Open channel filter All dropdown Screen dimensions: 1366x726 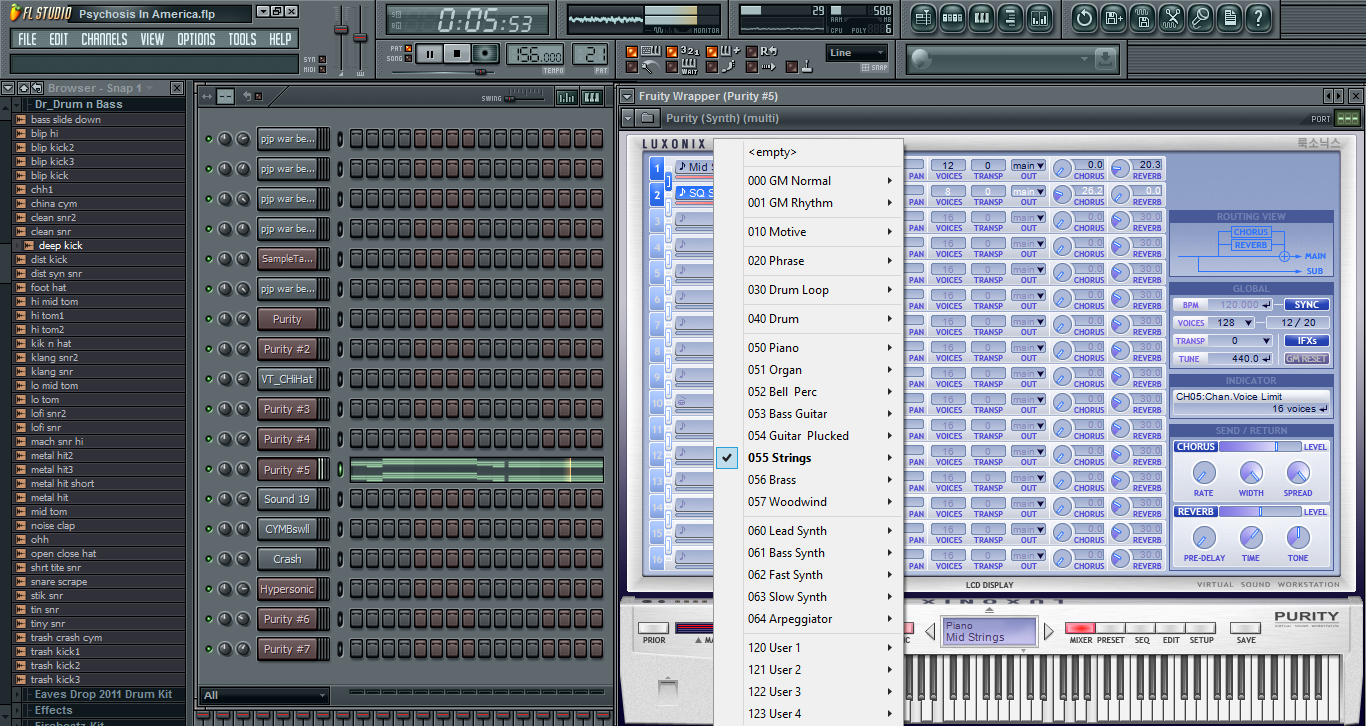pyautogui.click(x=264, y=695)
